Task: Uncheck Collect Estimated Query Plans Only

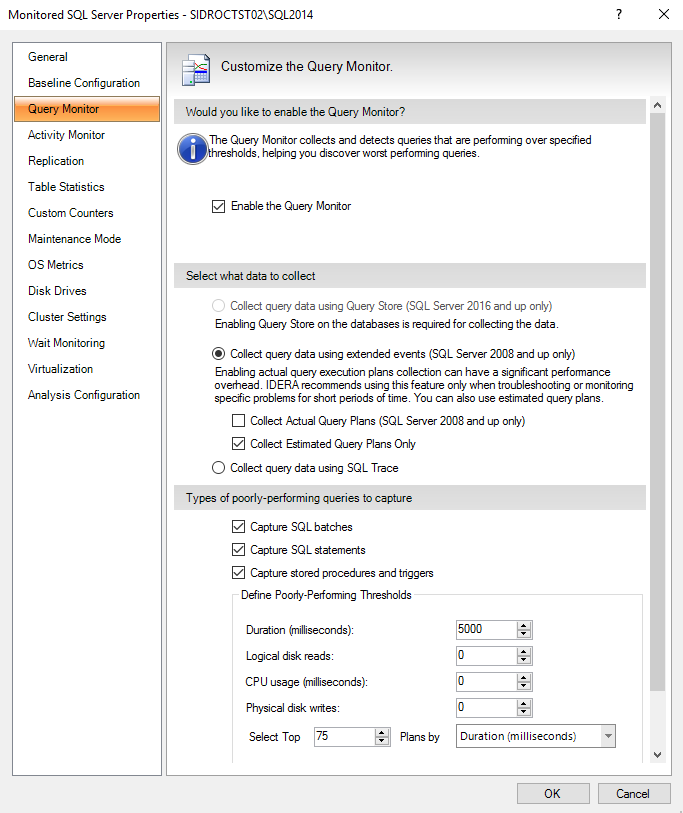Action: click(x=239, y=444)
